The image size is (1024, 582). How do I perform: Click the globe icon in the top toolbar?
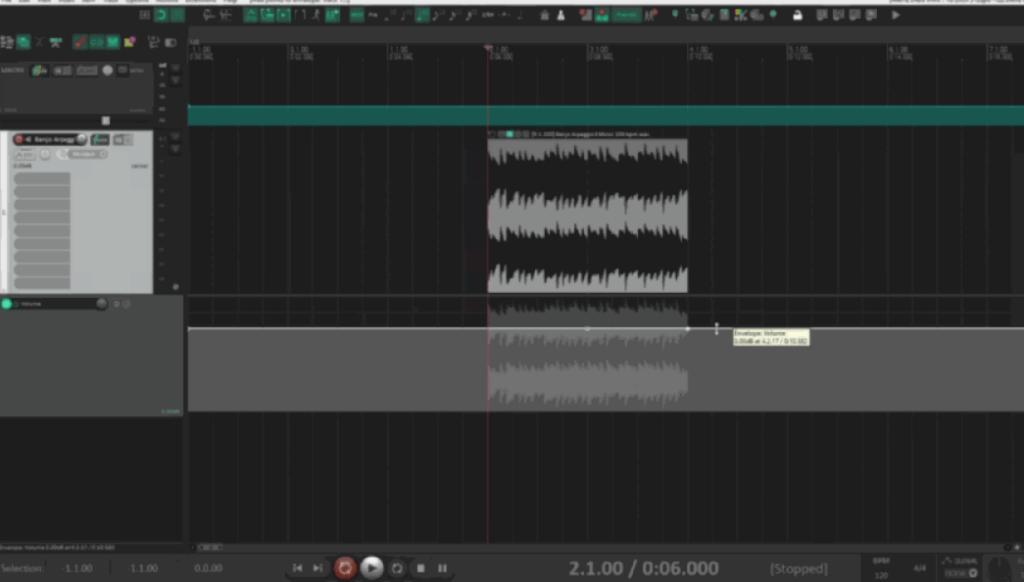708,14
